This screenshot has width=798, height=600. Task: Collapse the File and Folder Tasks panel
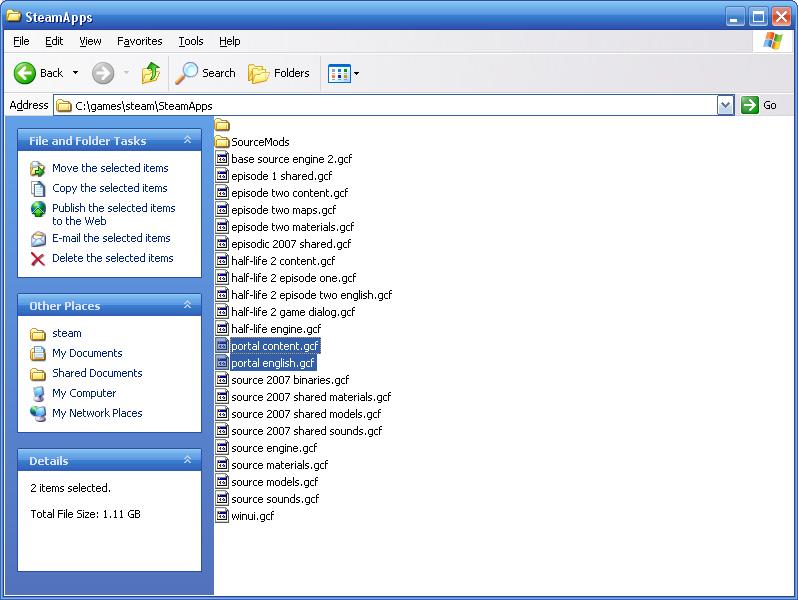click(x=187, y=140)
